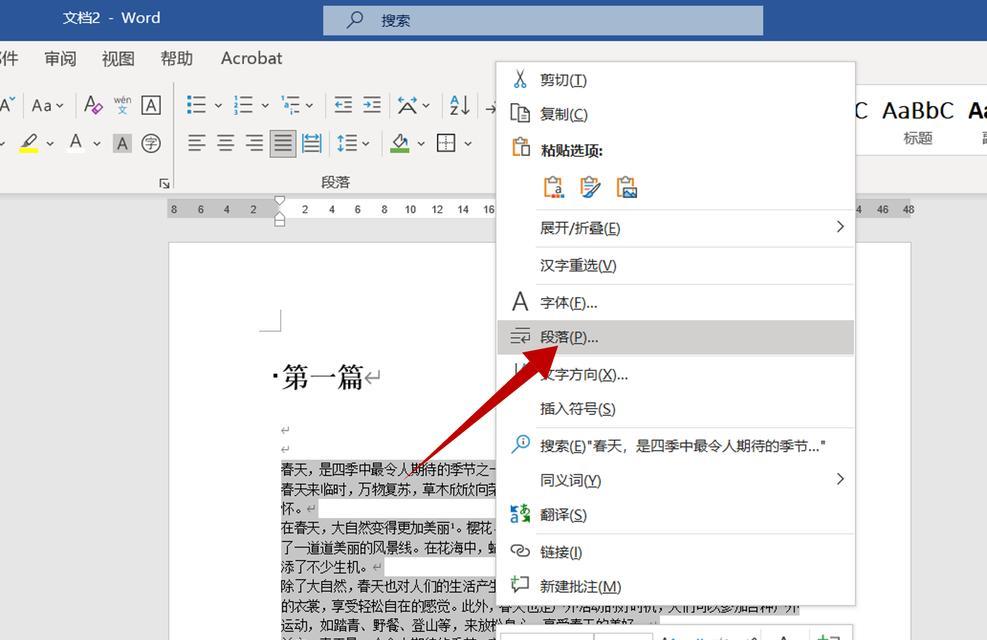Click the increase indent icon
Viewport: 987px width, 640px height.
click(x=372, y=104)
